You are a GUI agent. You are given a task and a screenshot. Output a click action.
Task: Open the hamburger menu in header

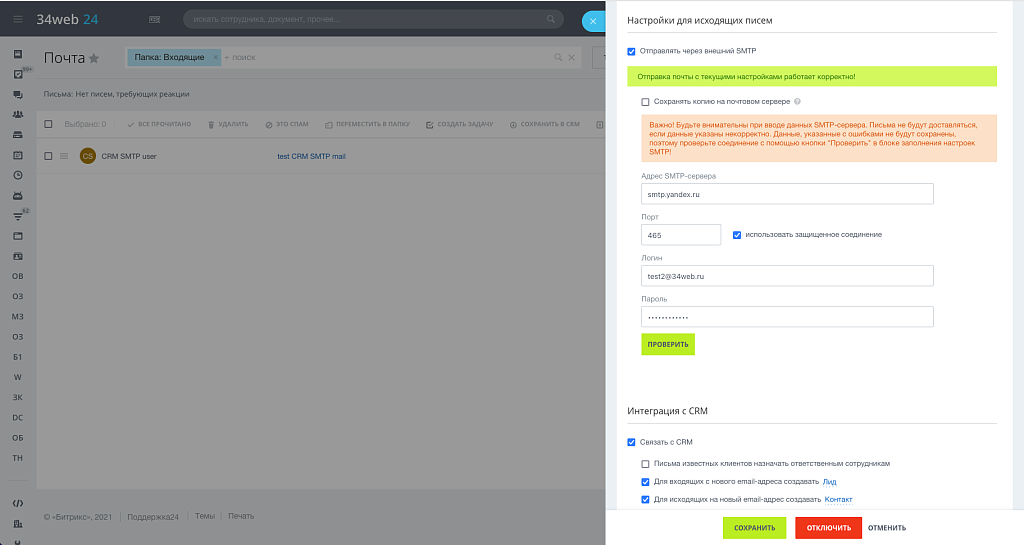(17, 19)
